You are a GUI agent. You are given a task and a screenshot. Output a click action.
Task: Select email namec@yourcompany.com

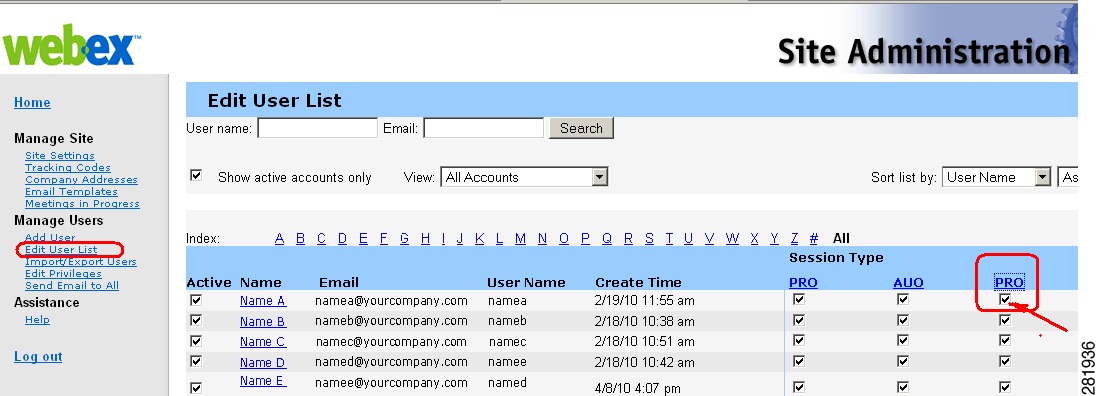coord(391,342)
